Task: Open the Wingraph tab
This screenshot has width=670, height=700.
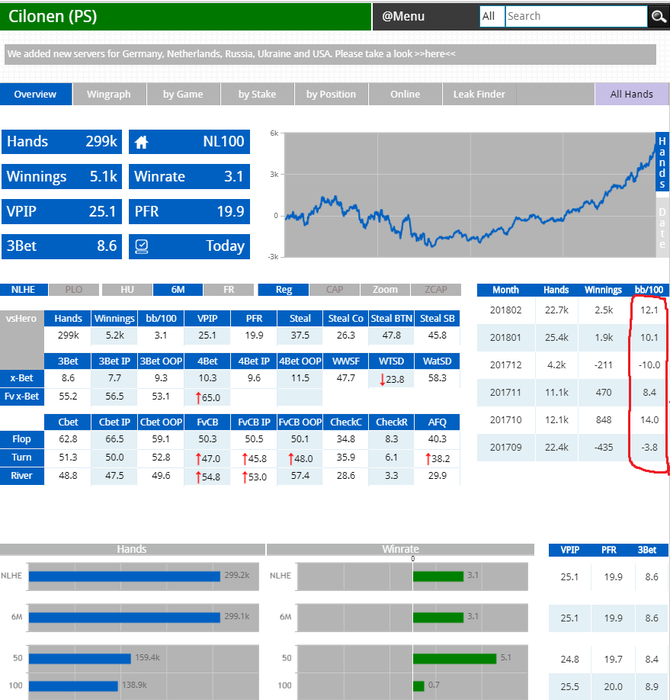Action: pyautogui.click(x=109, y=94)
